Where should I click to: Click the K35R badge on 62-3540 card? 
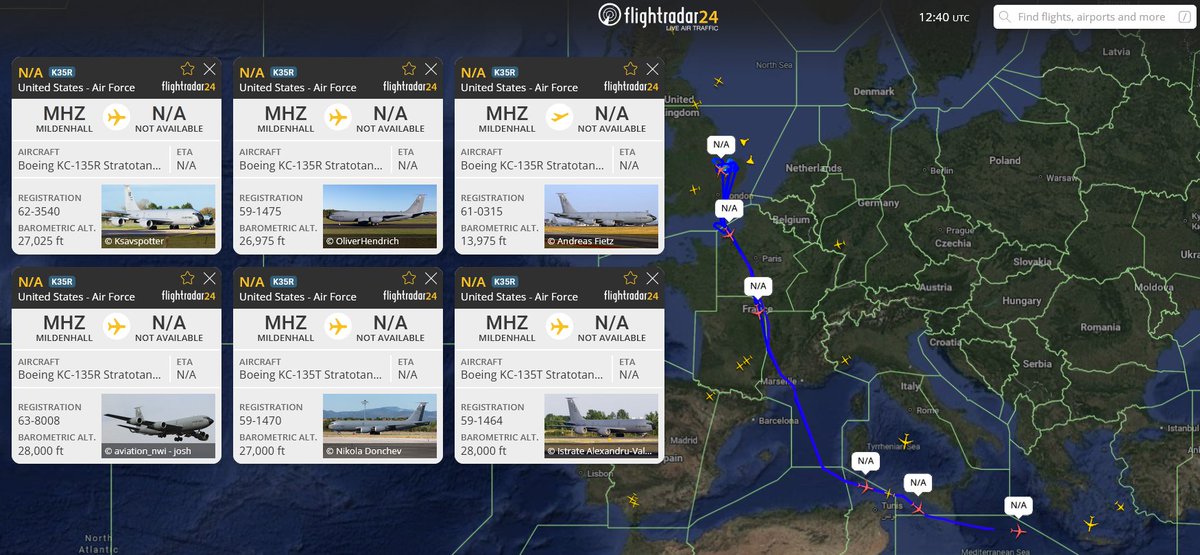(62, 72)
